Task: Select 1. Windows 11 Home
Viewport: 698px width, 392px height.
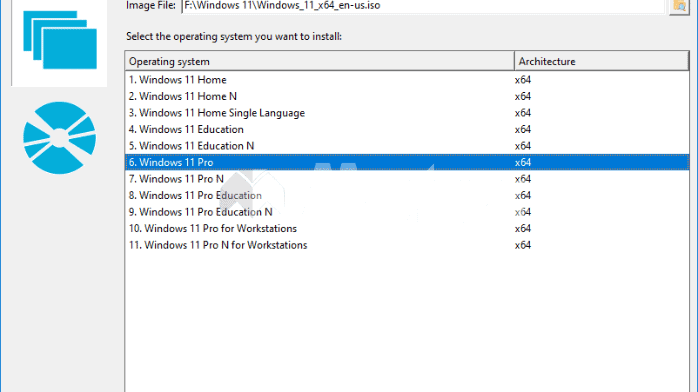Action: (x=178, y=80)
